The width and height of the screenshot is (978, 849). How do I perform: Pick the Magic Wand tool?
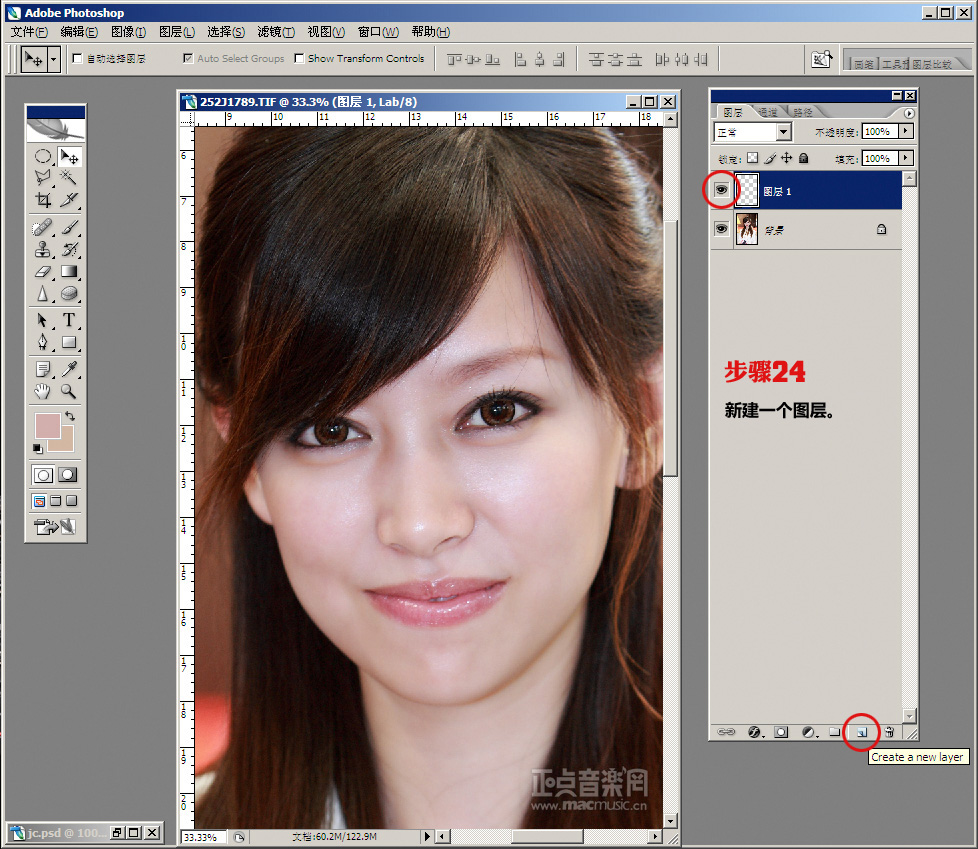tap(69, 177)
